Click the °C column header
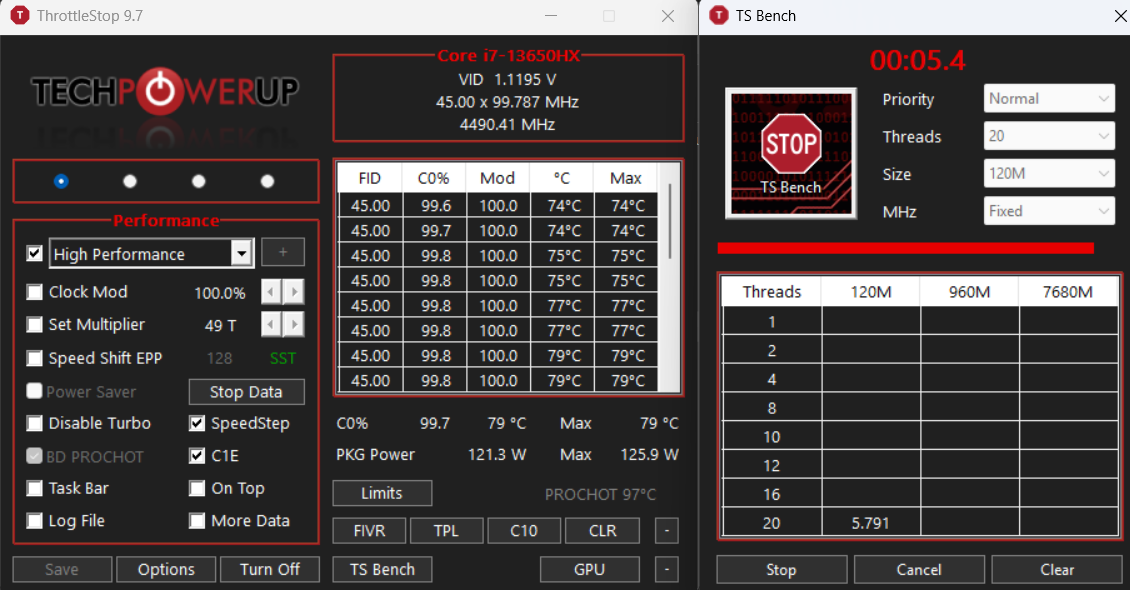1130x590 pixels. [x=561, y=178]
